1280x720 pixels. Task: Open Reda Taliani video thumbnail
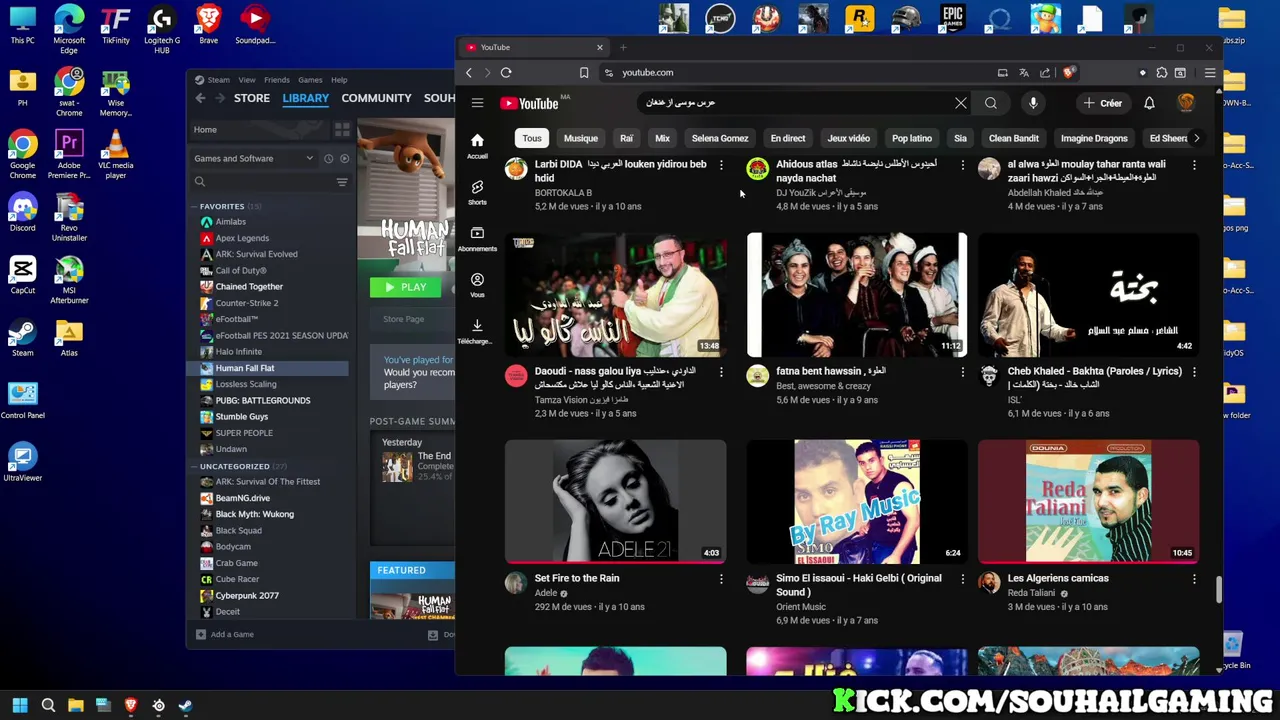click(x=1088, y=501)
